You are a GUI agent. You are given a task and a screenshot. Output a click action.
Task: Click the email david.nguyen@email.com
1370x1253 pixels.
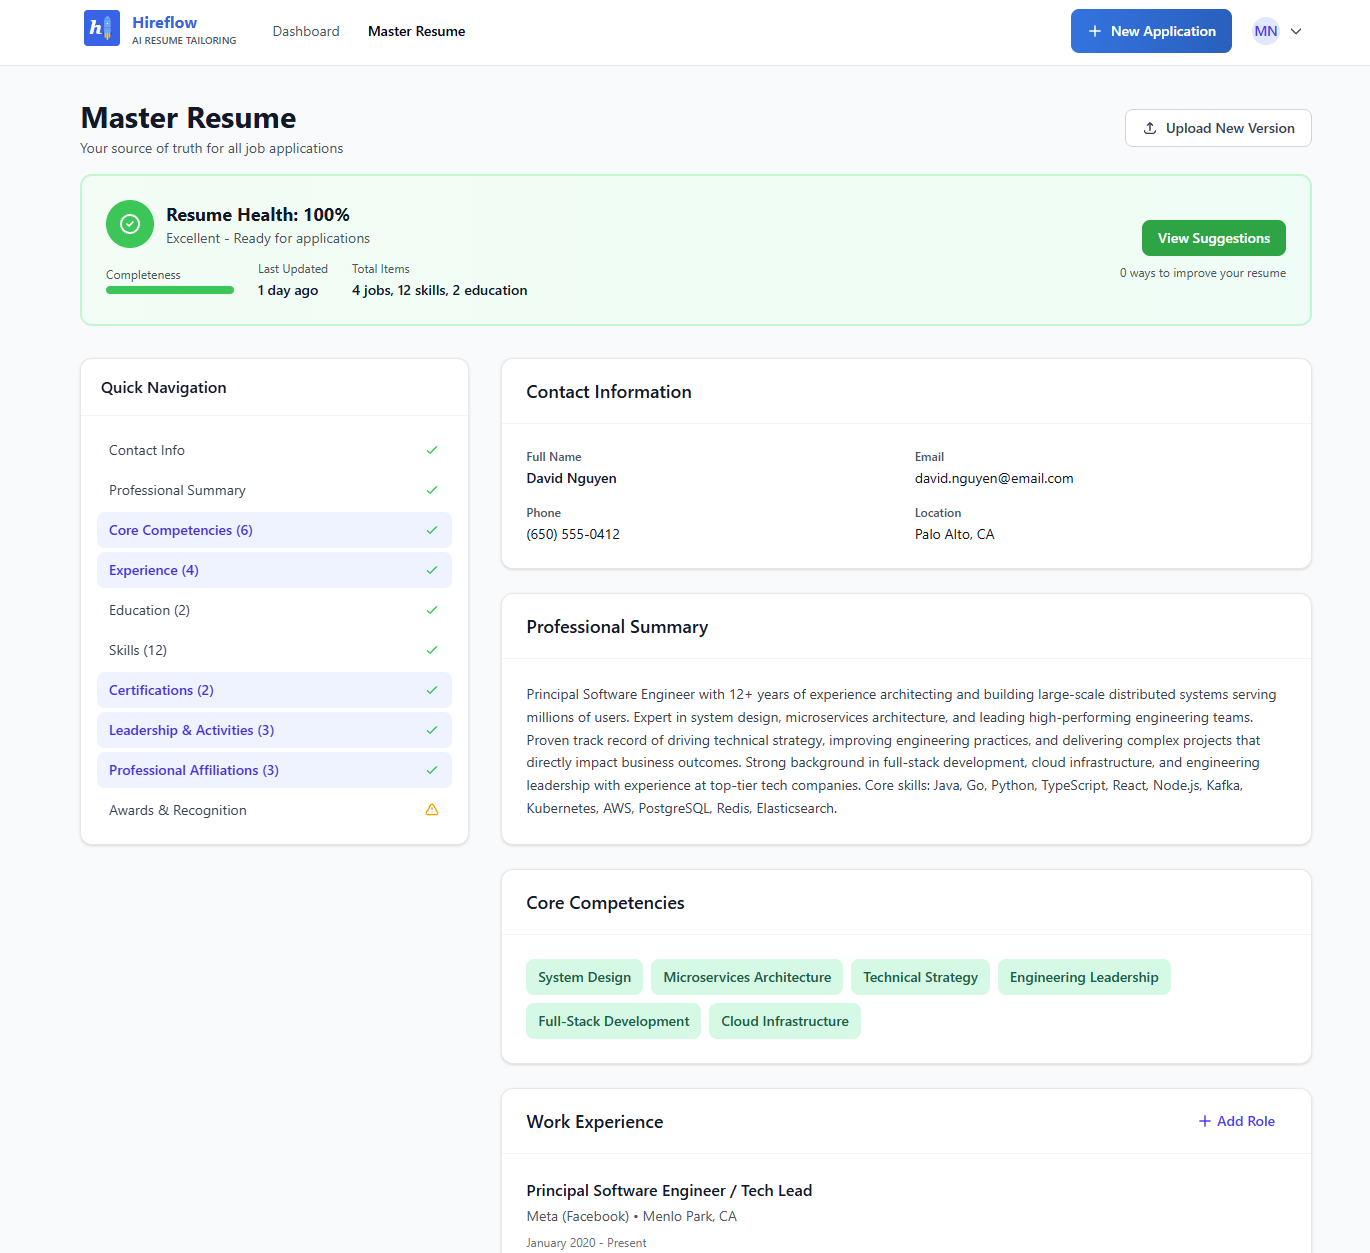[994, 478]
